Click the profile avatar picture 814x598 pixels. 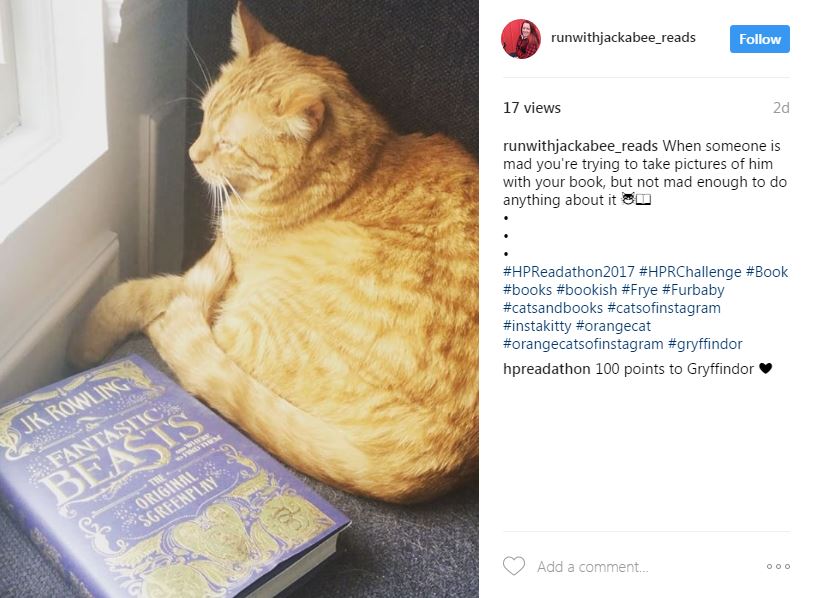(x=521, y=39)
